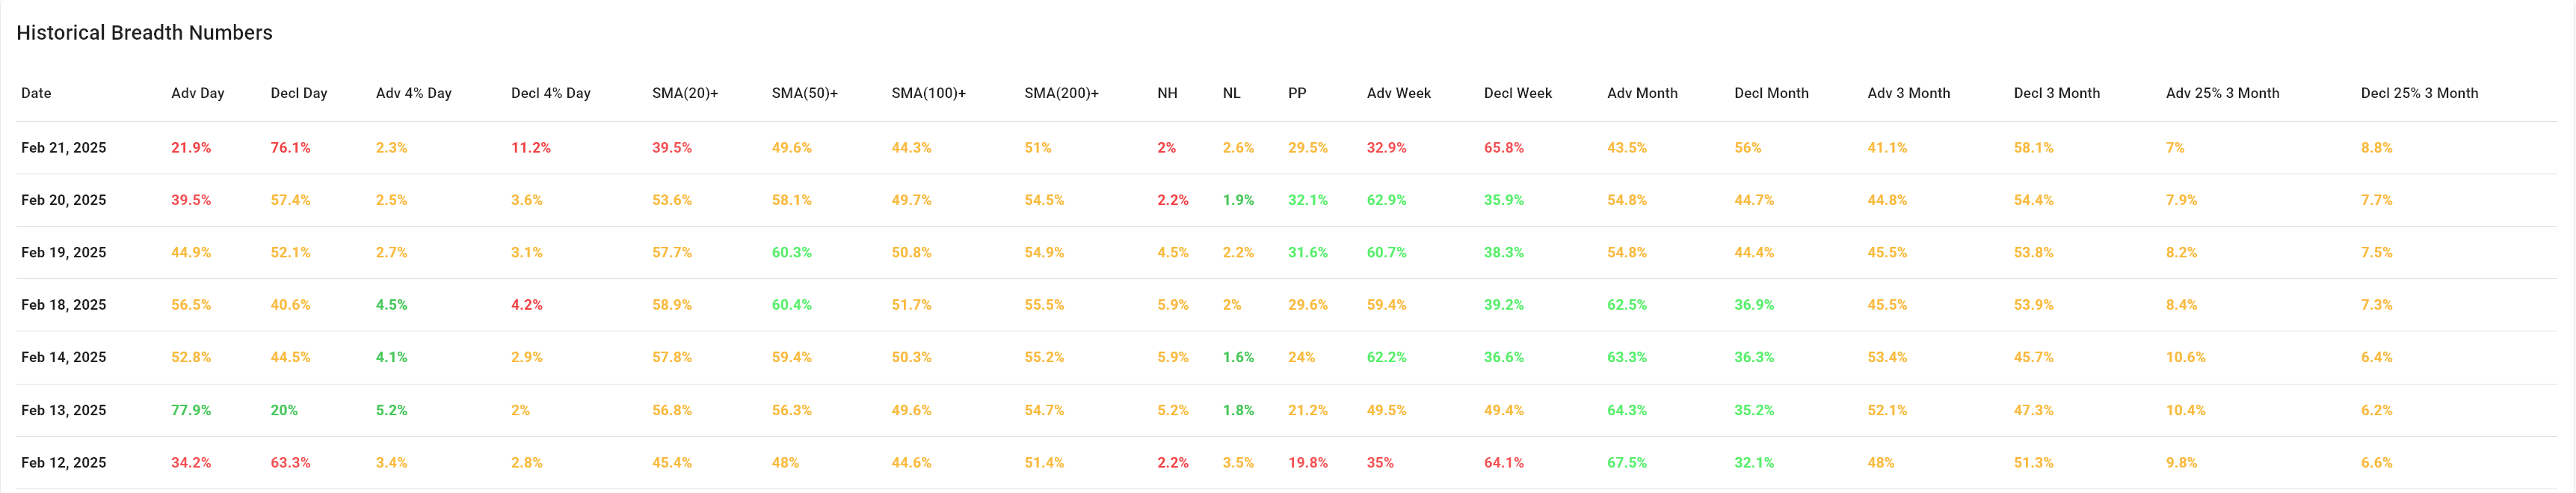Click the Decl 25% 3 Month header
Viewport: 2576px width, 493px height.
pos(2419,93)
